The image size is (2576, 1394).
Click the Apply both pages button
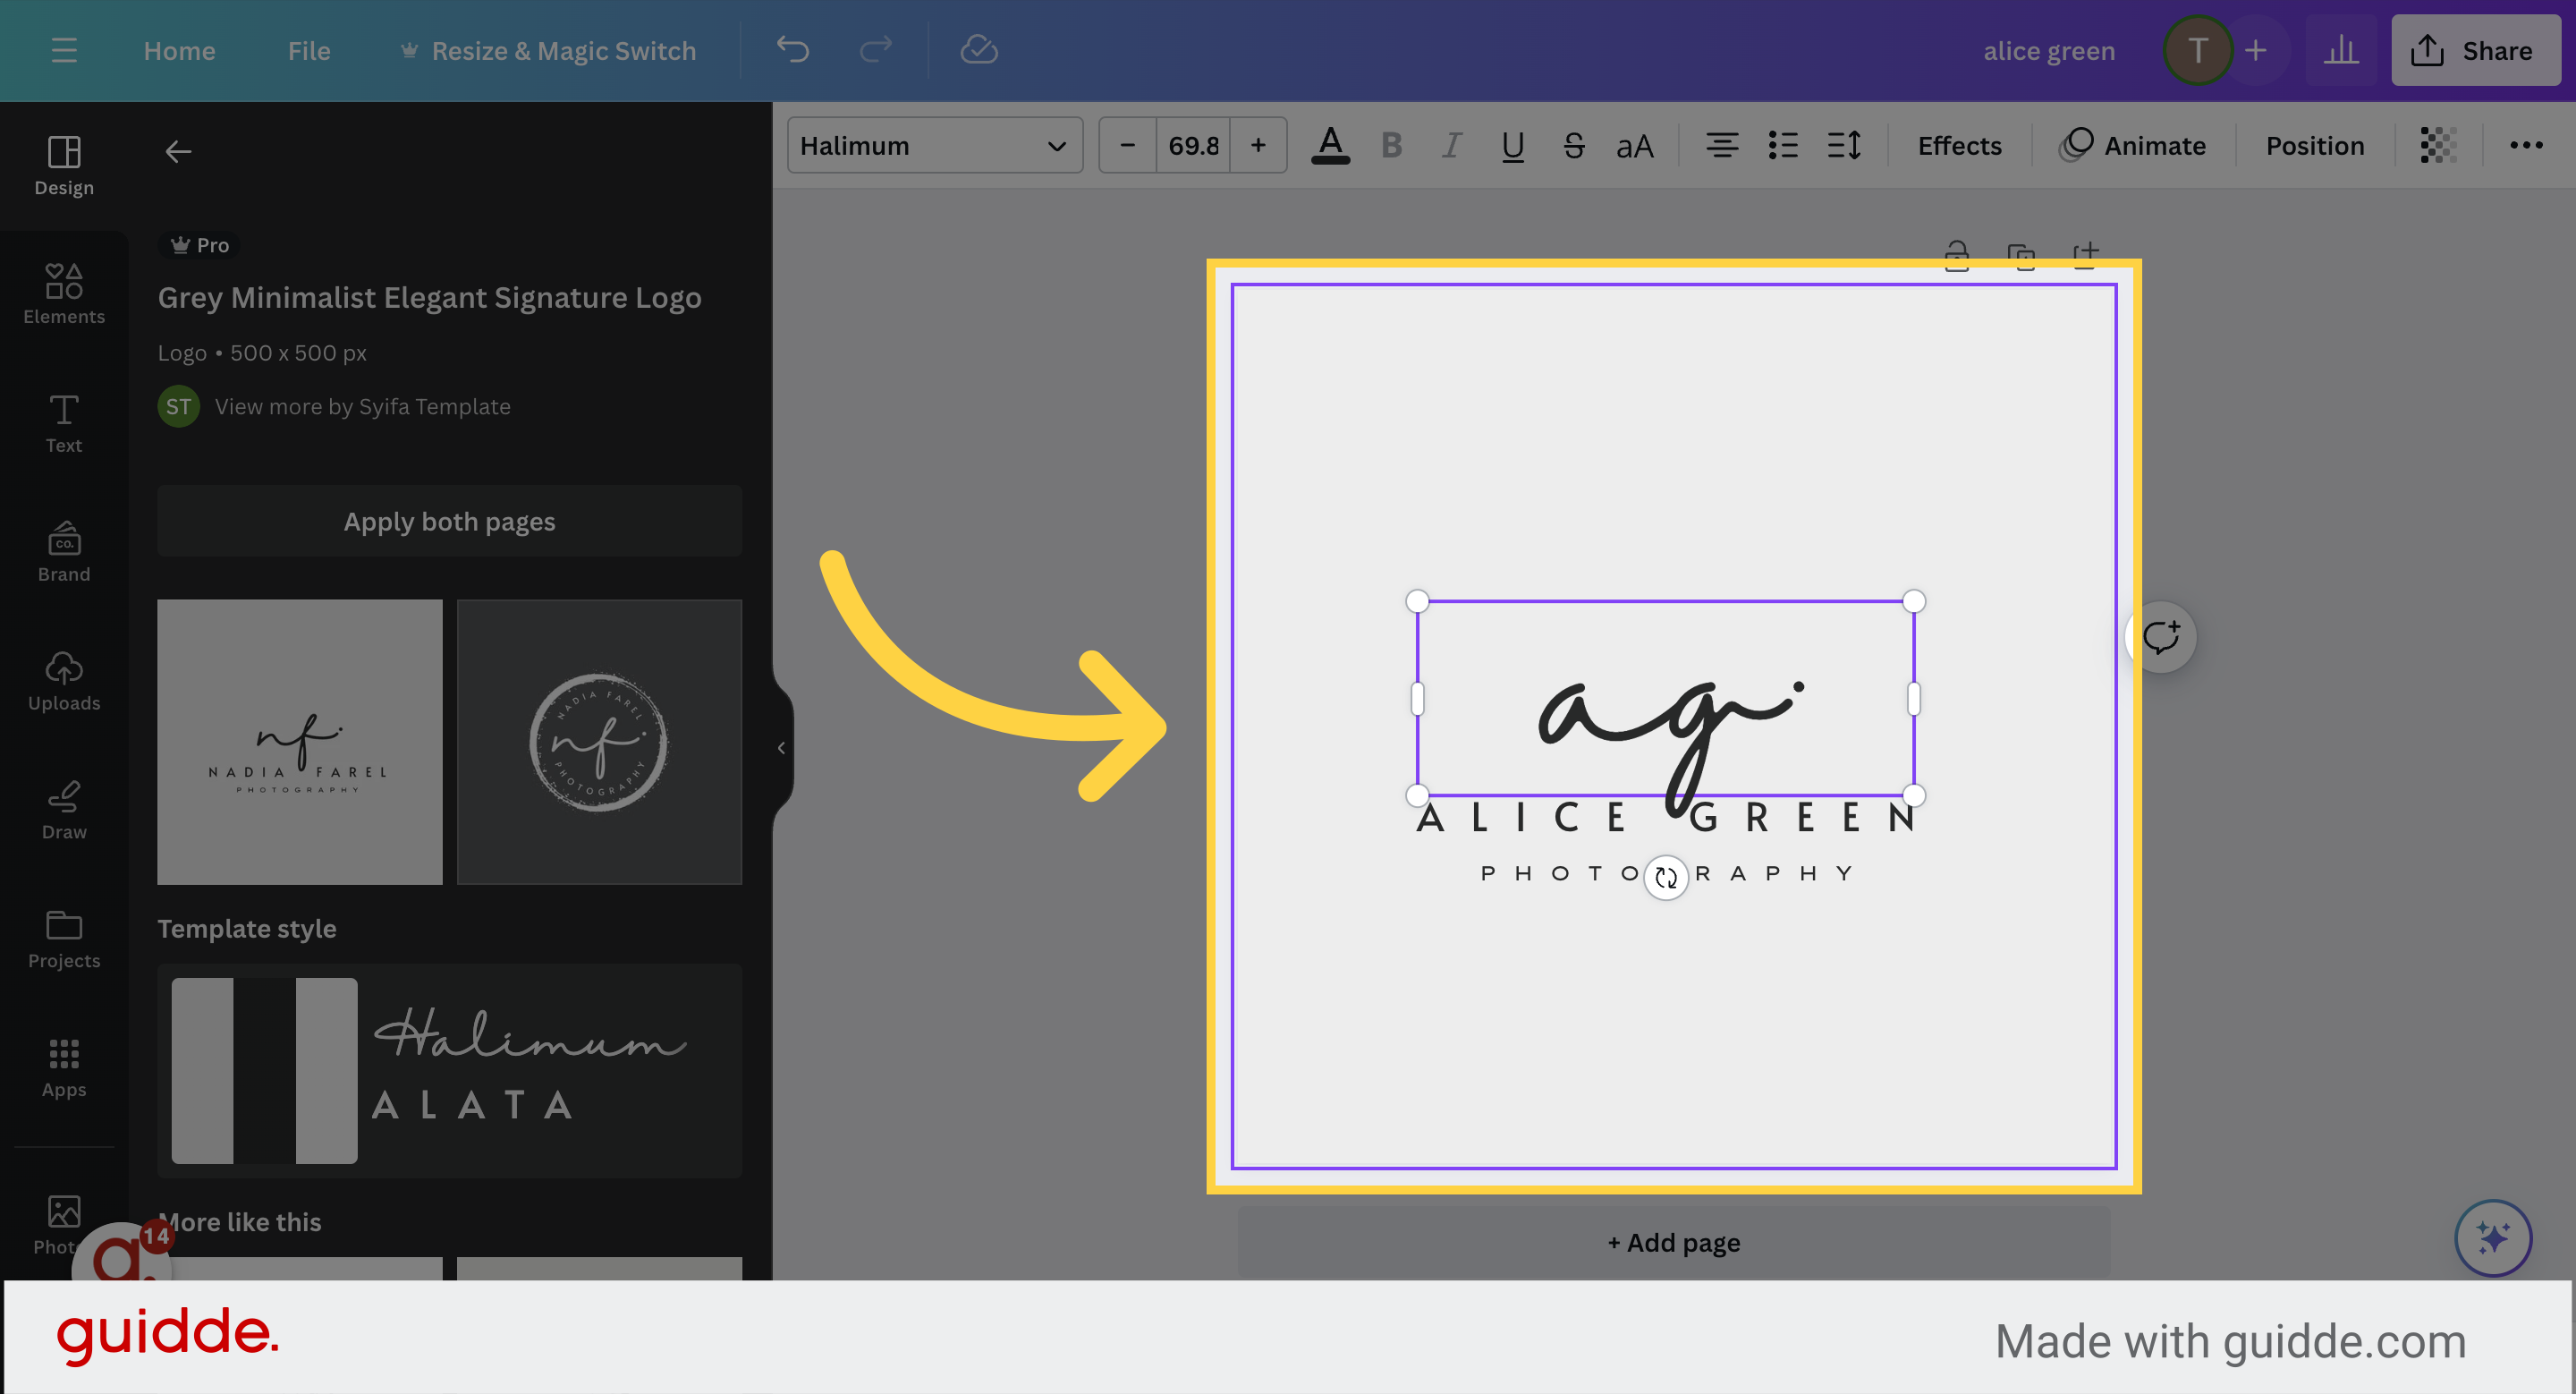coord(449,521)
